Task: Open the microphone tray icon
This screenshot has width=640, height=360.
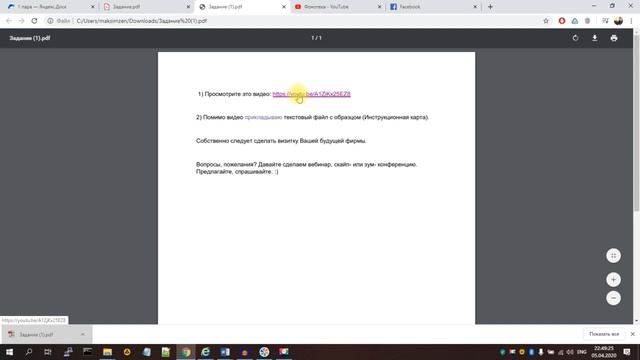Action: (541, 352)
